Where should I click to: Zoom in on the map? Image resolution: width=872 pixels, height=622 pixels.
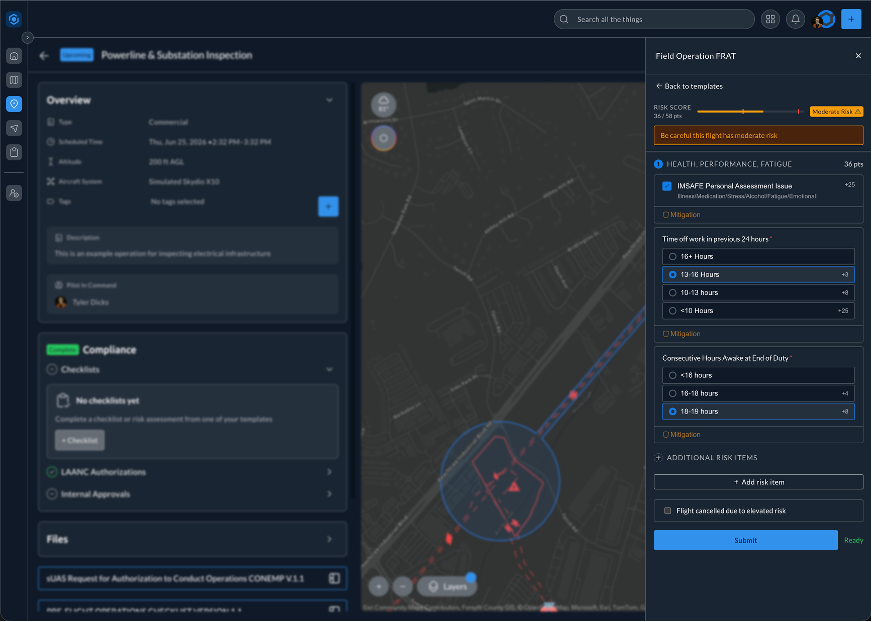(379, 586)
